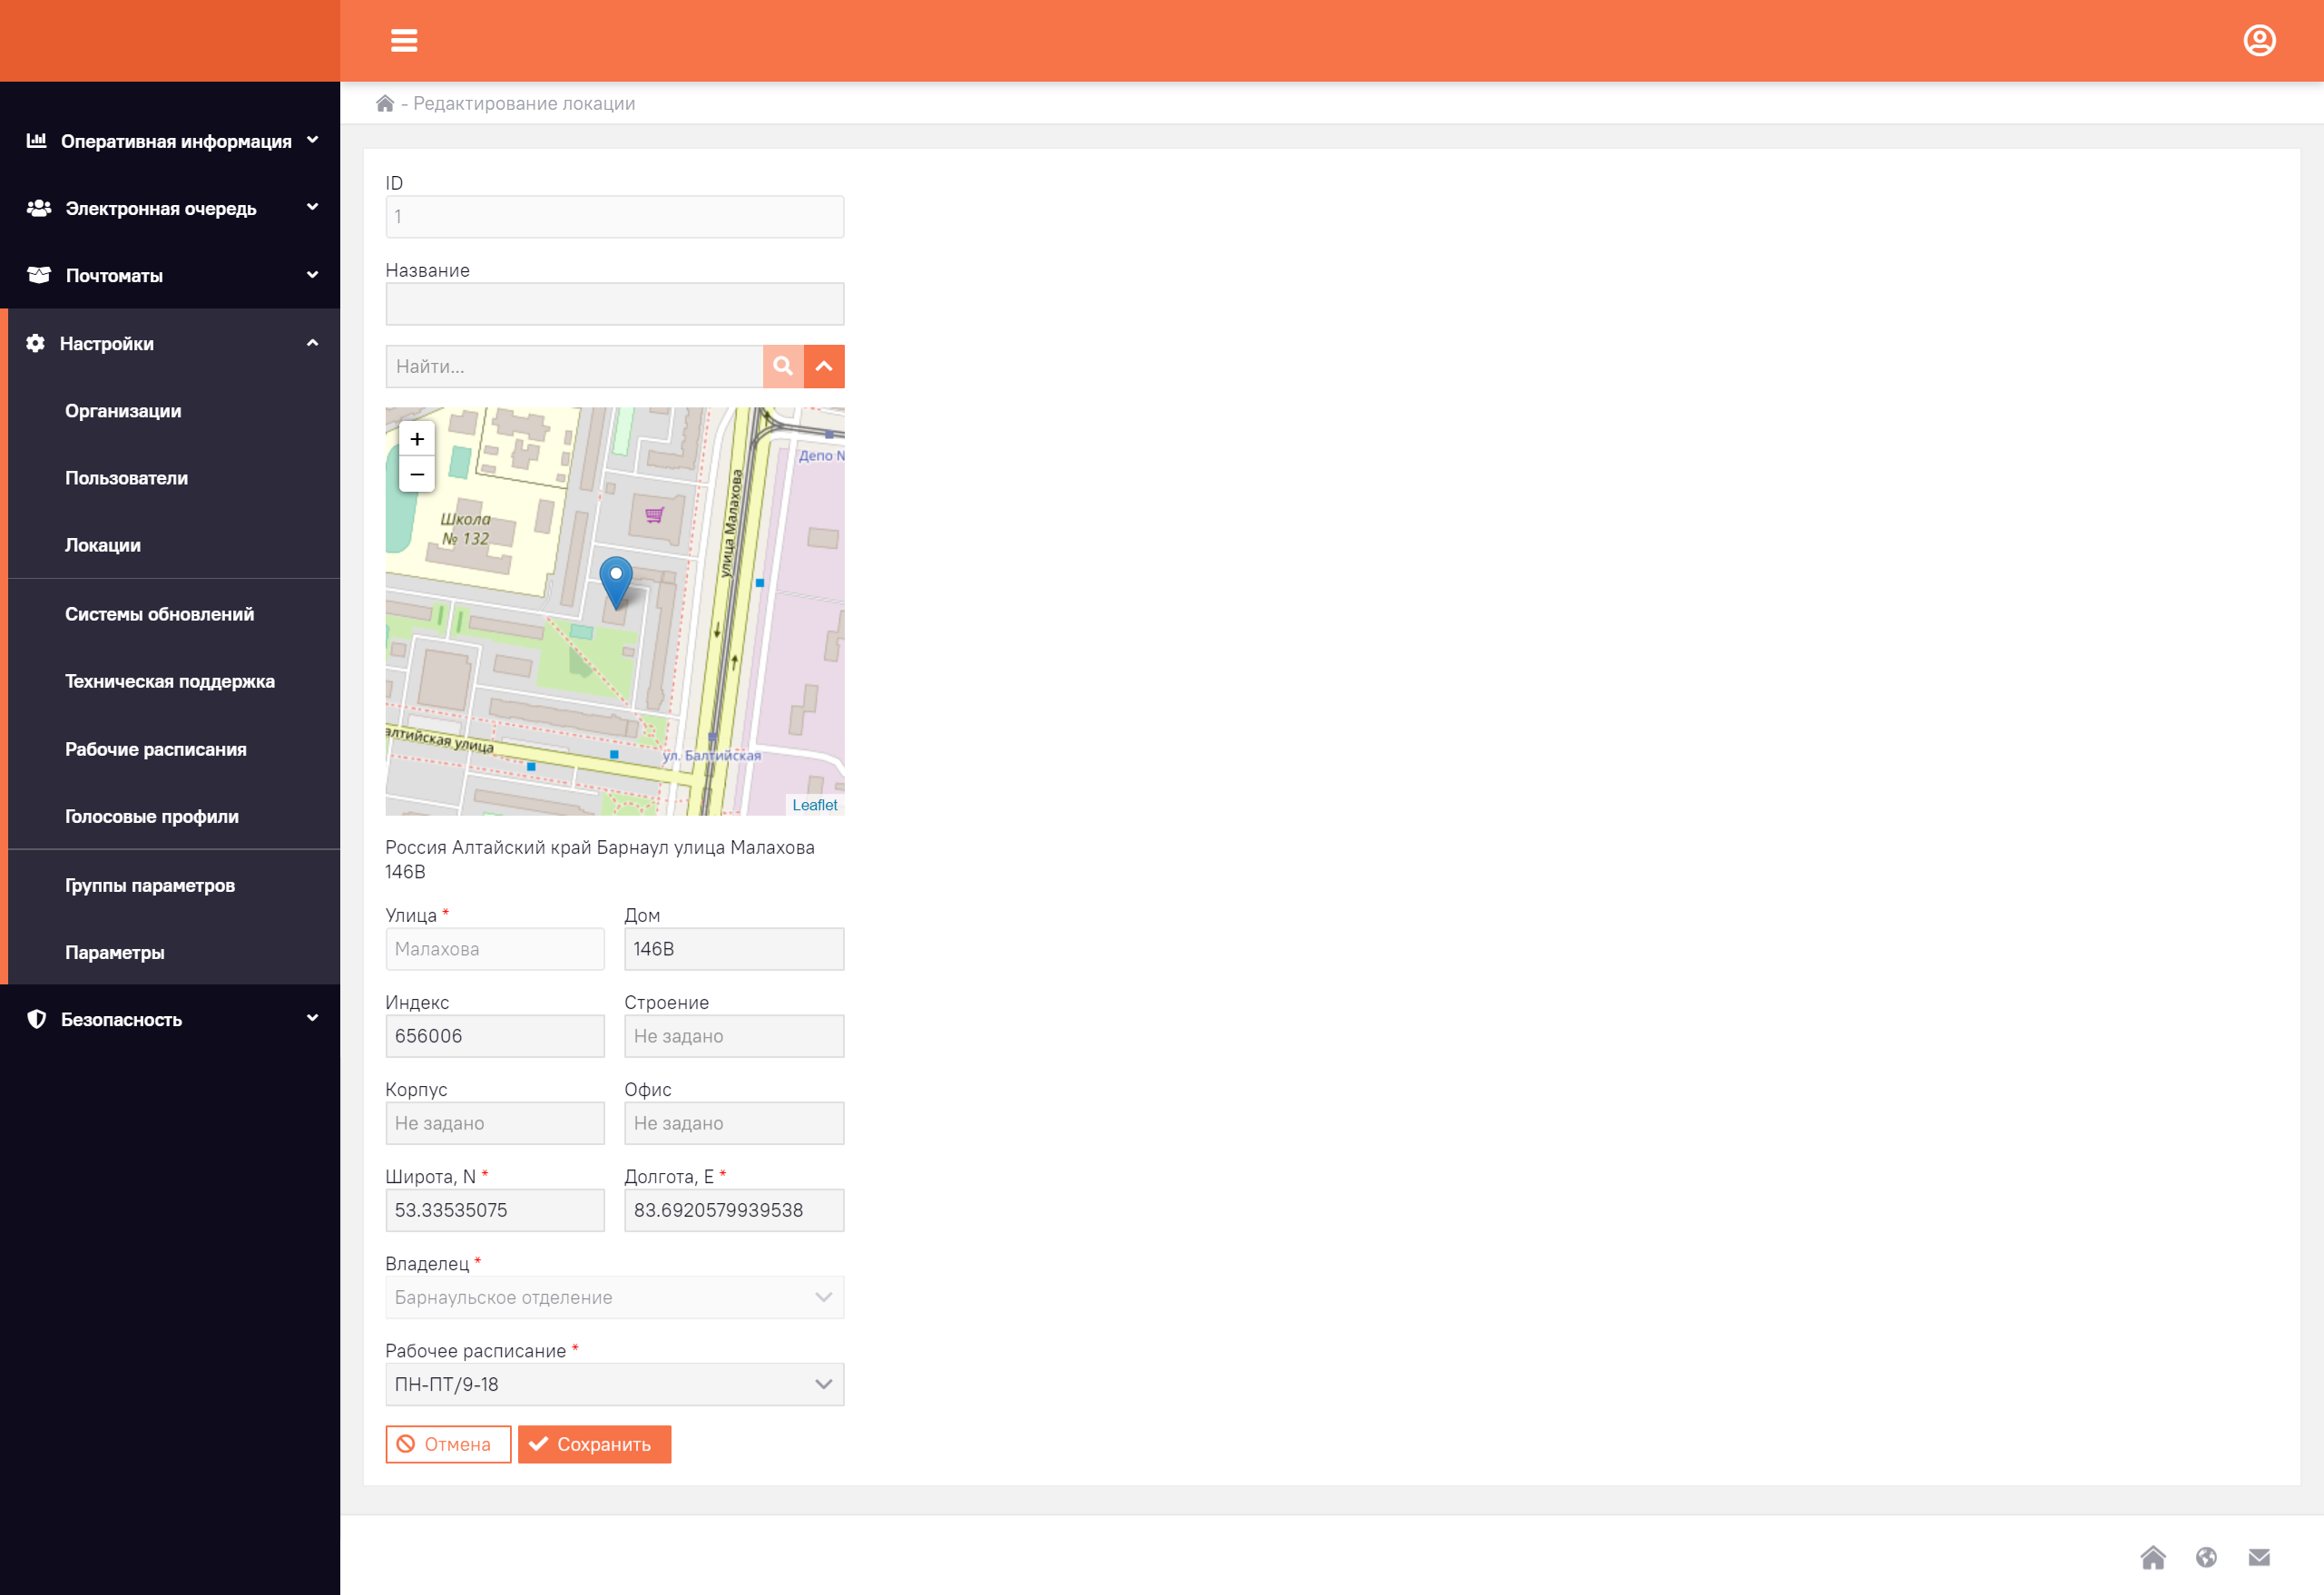Expand Безопасность chevron
Image resolution: width=2324 pixels, height=1595 pixels.
(x=312, y=1018)
